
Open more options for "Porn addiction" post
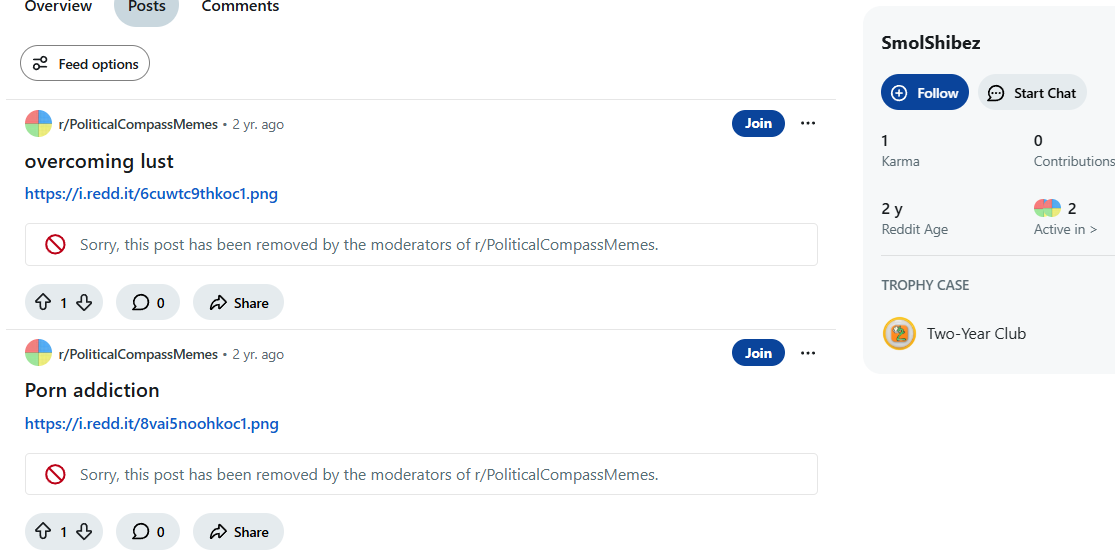tap(808, 353)
